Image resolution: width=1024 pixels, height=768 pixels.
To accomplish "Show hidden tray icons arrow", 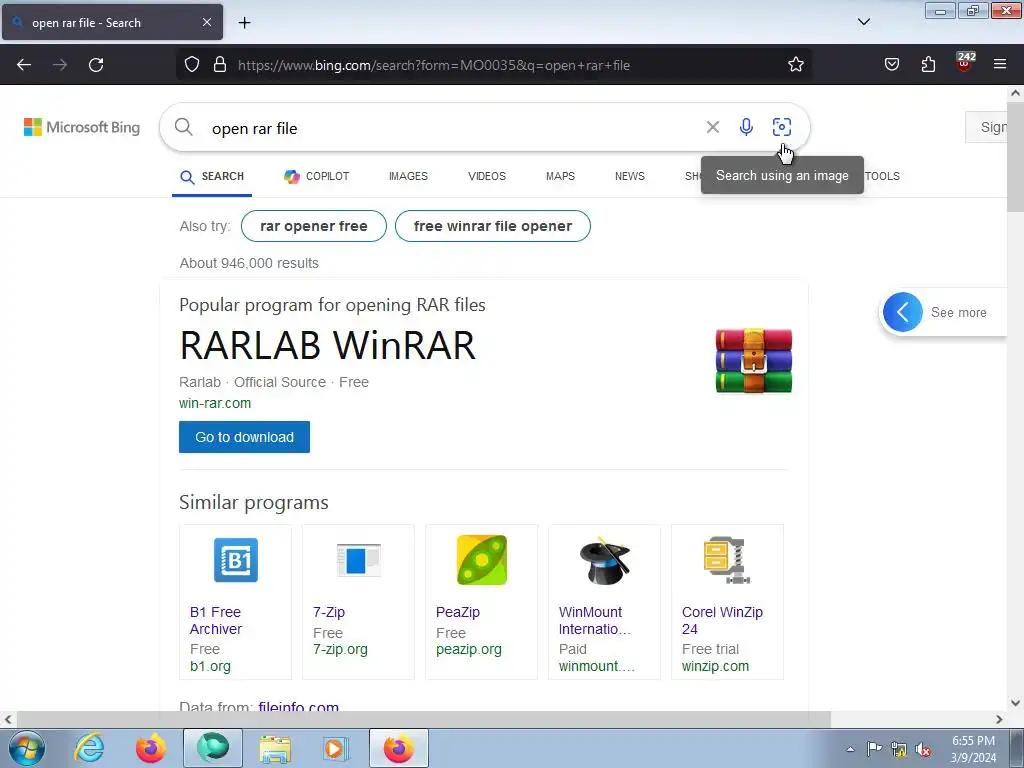I will pyautogui.click(x=850, y=749).
